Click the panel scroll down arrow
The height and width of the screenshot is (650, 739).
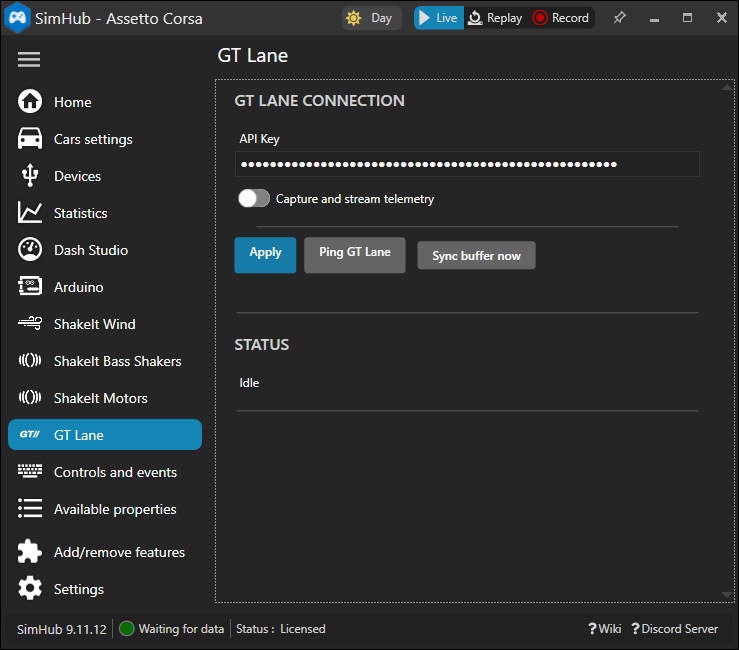coord(727,595)
